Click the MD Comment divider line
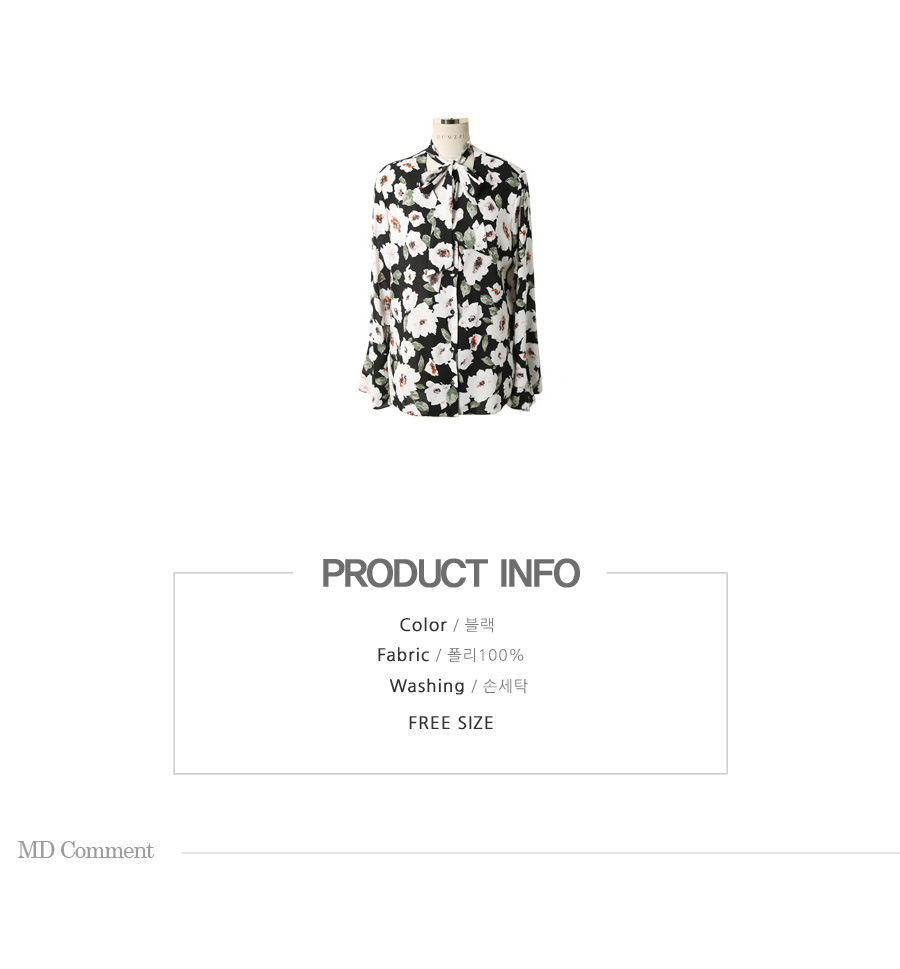Image resolution: width=900 pixels, height=969 pixels. 540,853
